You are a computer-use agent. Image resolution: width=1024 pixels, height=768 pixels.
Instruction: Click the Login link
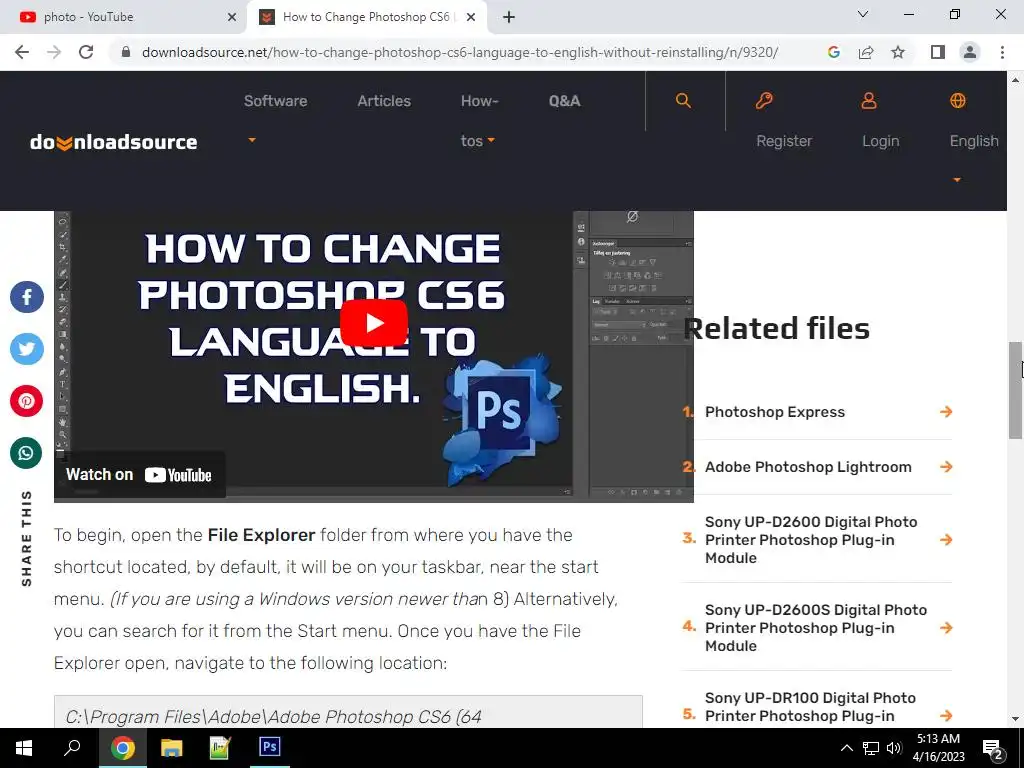point(880,141)
